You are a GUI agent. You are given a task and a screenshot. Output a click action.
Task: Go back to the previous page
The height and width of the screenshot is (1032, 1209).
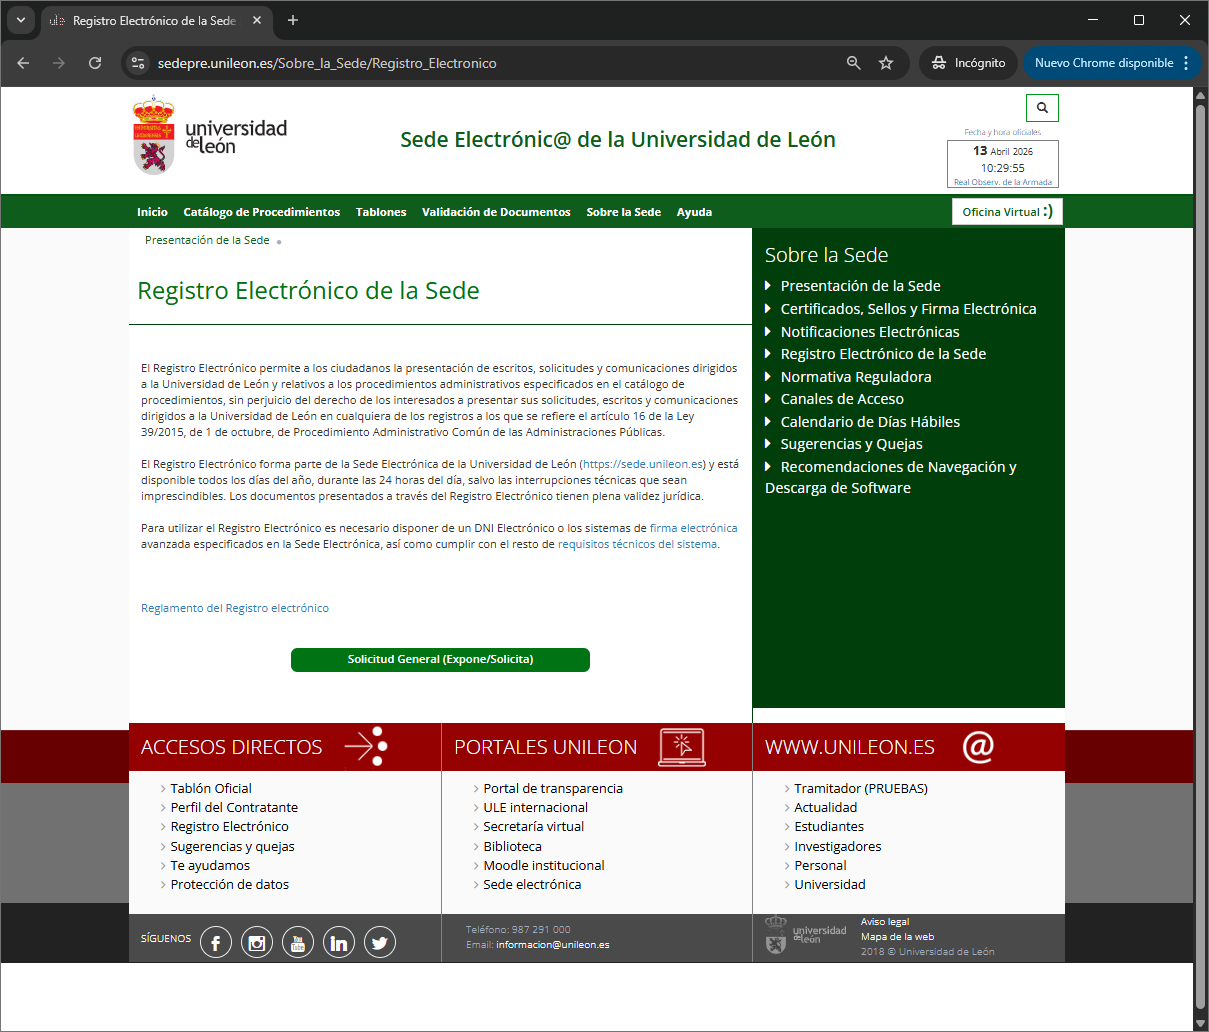coord(23,63)
